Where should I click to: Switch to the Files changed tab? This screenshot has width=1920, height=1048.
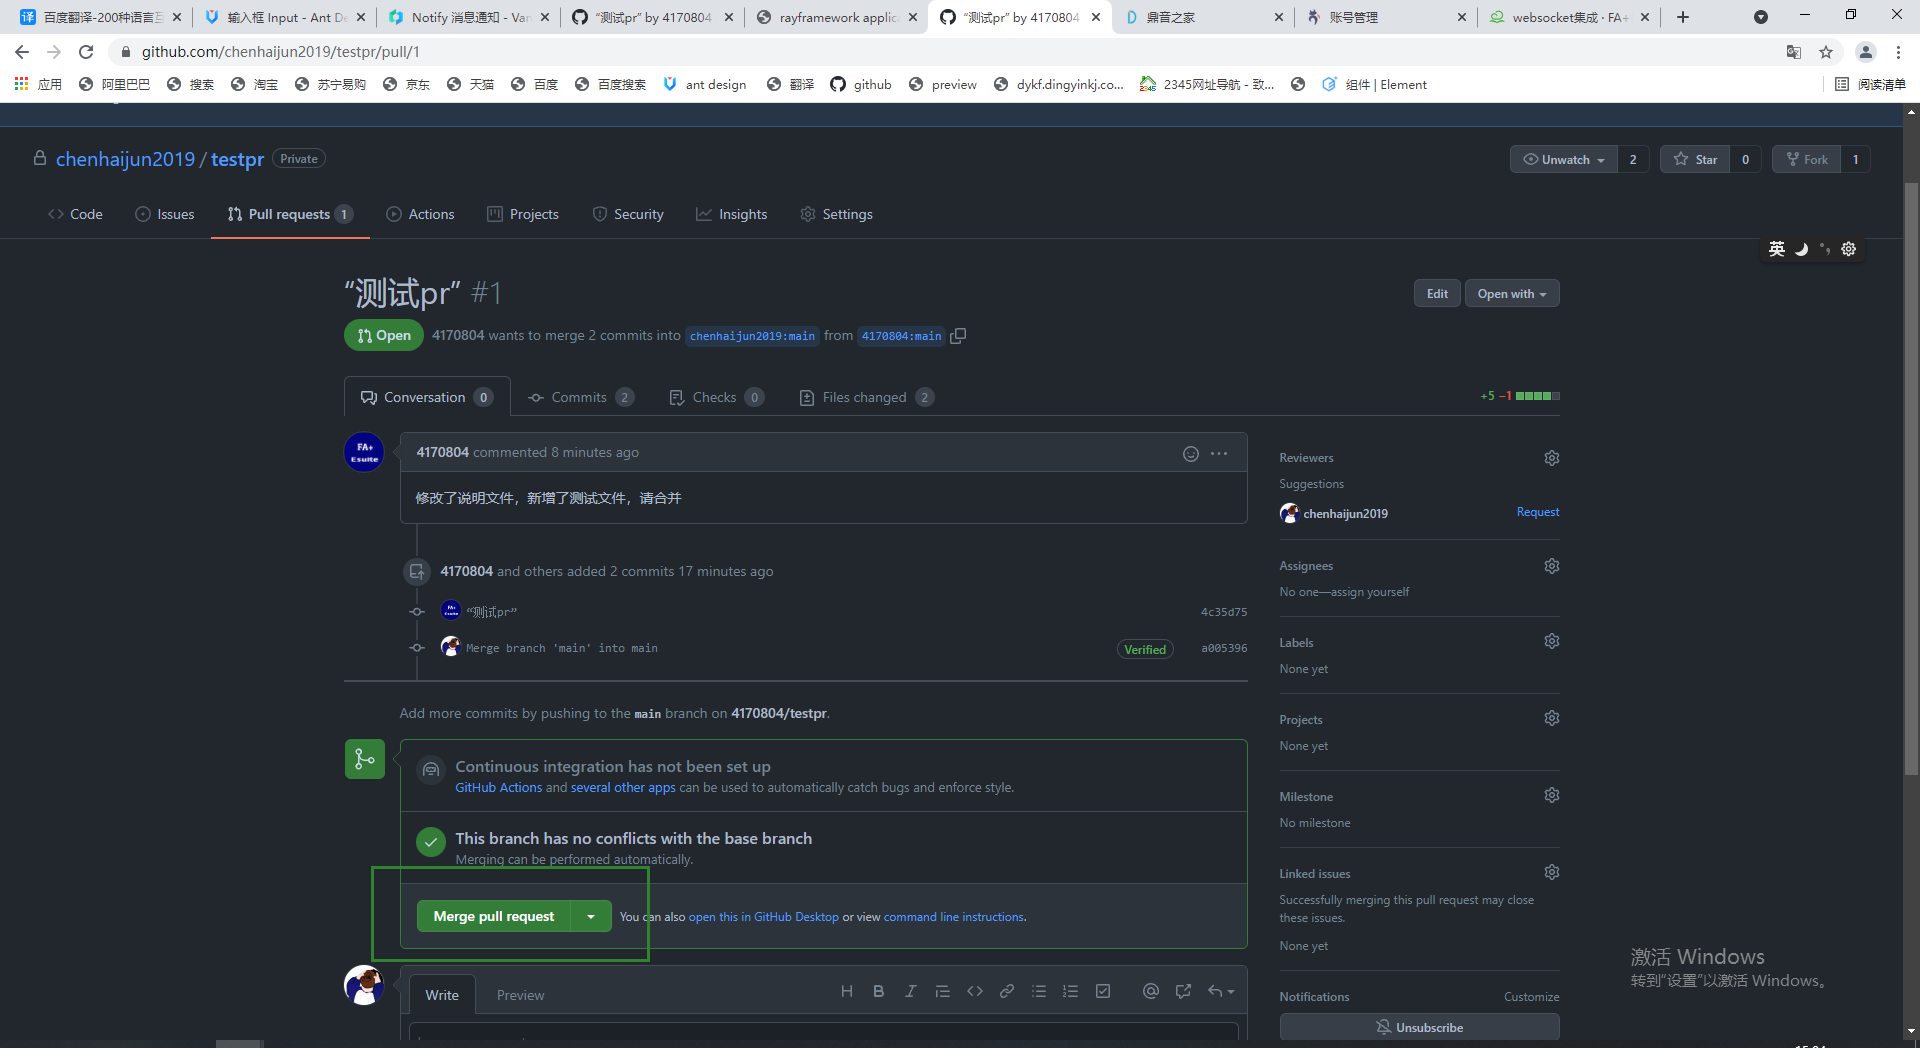(867, 398)
